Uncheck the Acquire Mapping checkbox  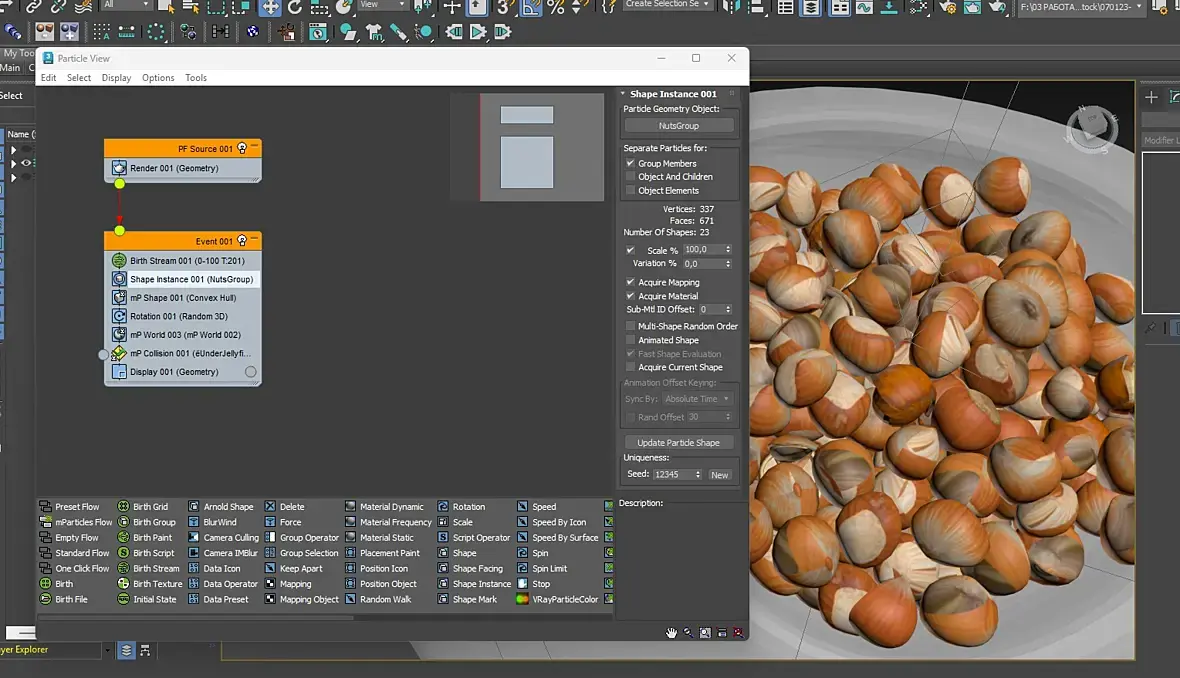[630, 282]
